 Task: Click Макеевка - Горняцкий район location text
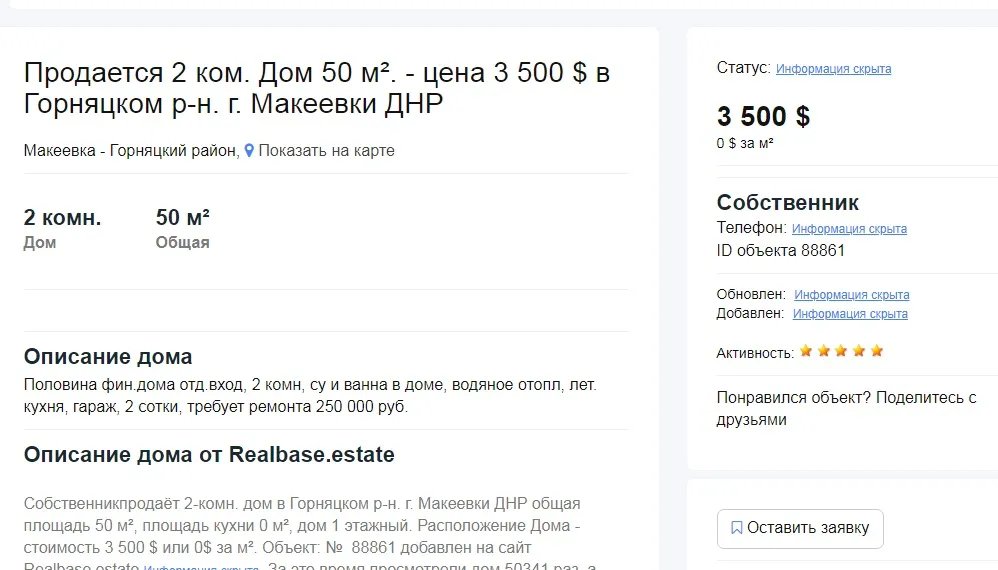[x=131, y=151]
